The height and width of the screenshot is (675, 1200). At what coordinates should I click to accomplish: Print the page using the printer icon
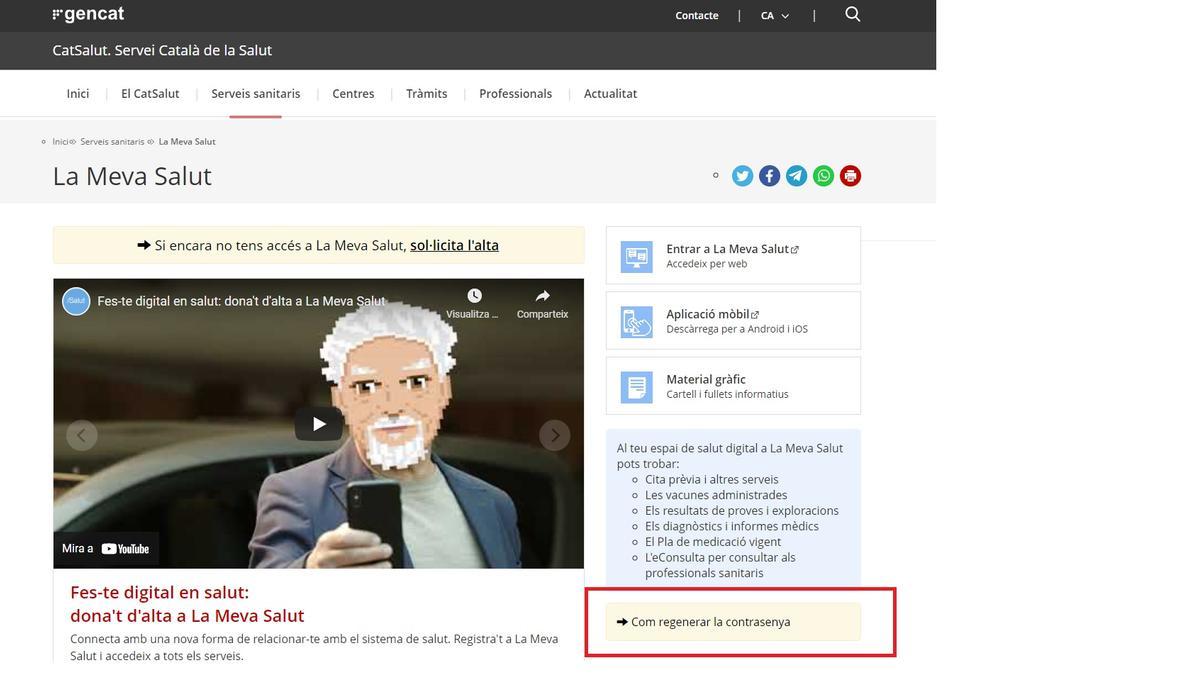[x=849, y=175]
